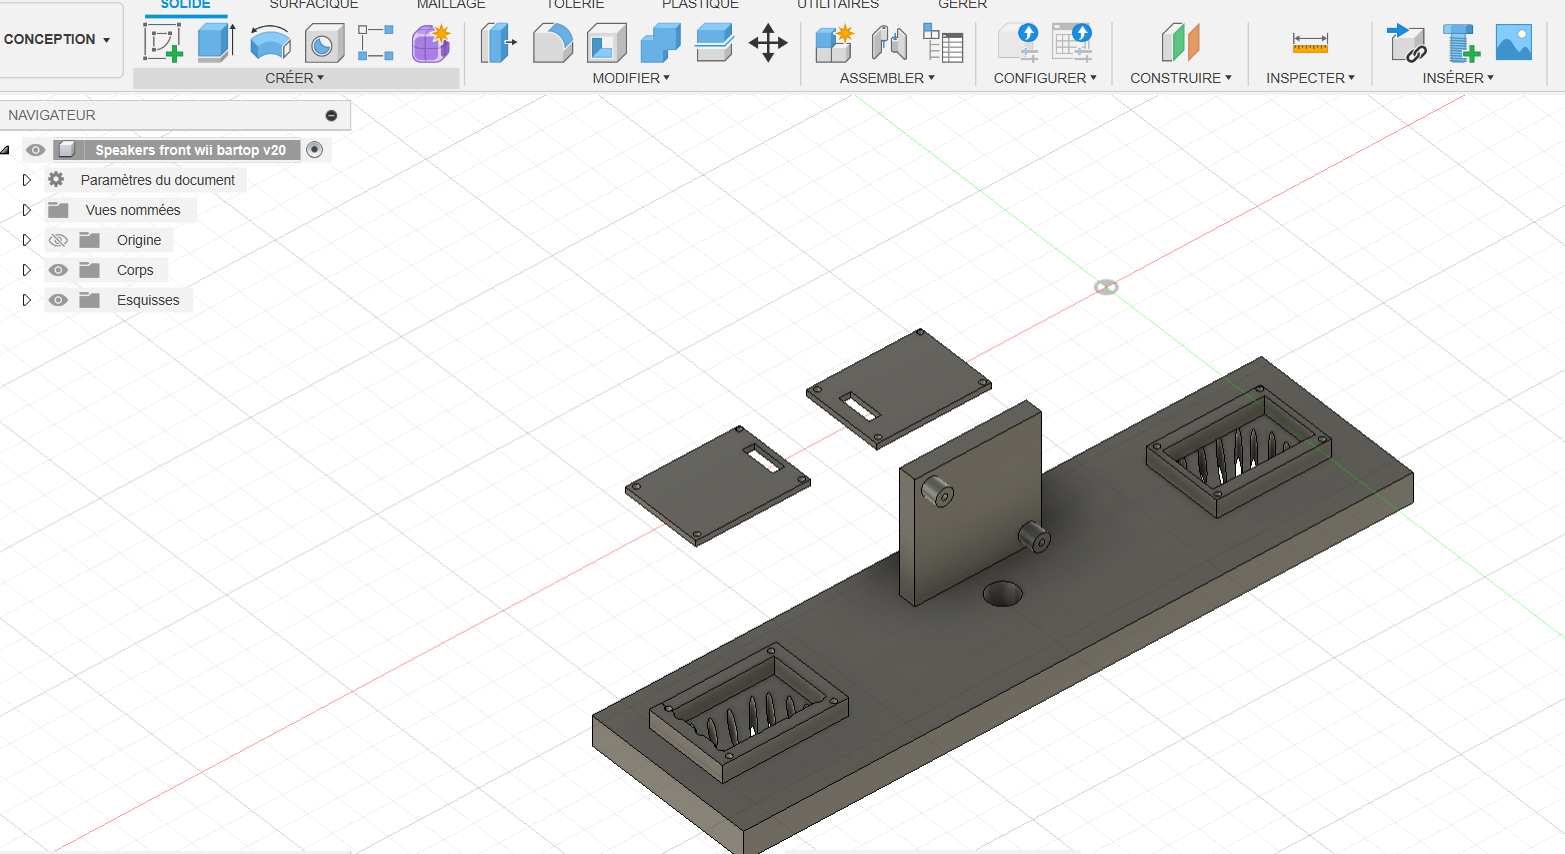Click the Insert Canvas image icon
This screenshot has height=854, width=1565.
(1514, 42)
